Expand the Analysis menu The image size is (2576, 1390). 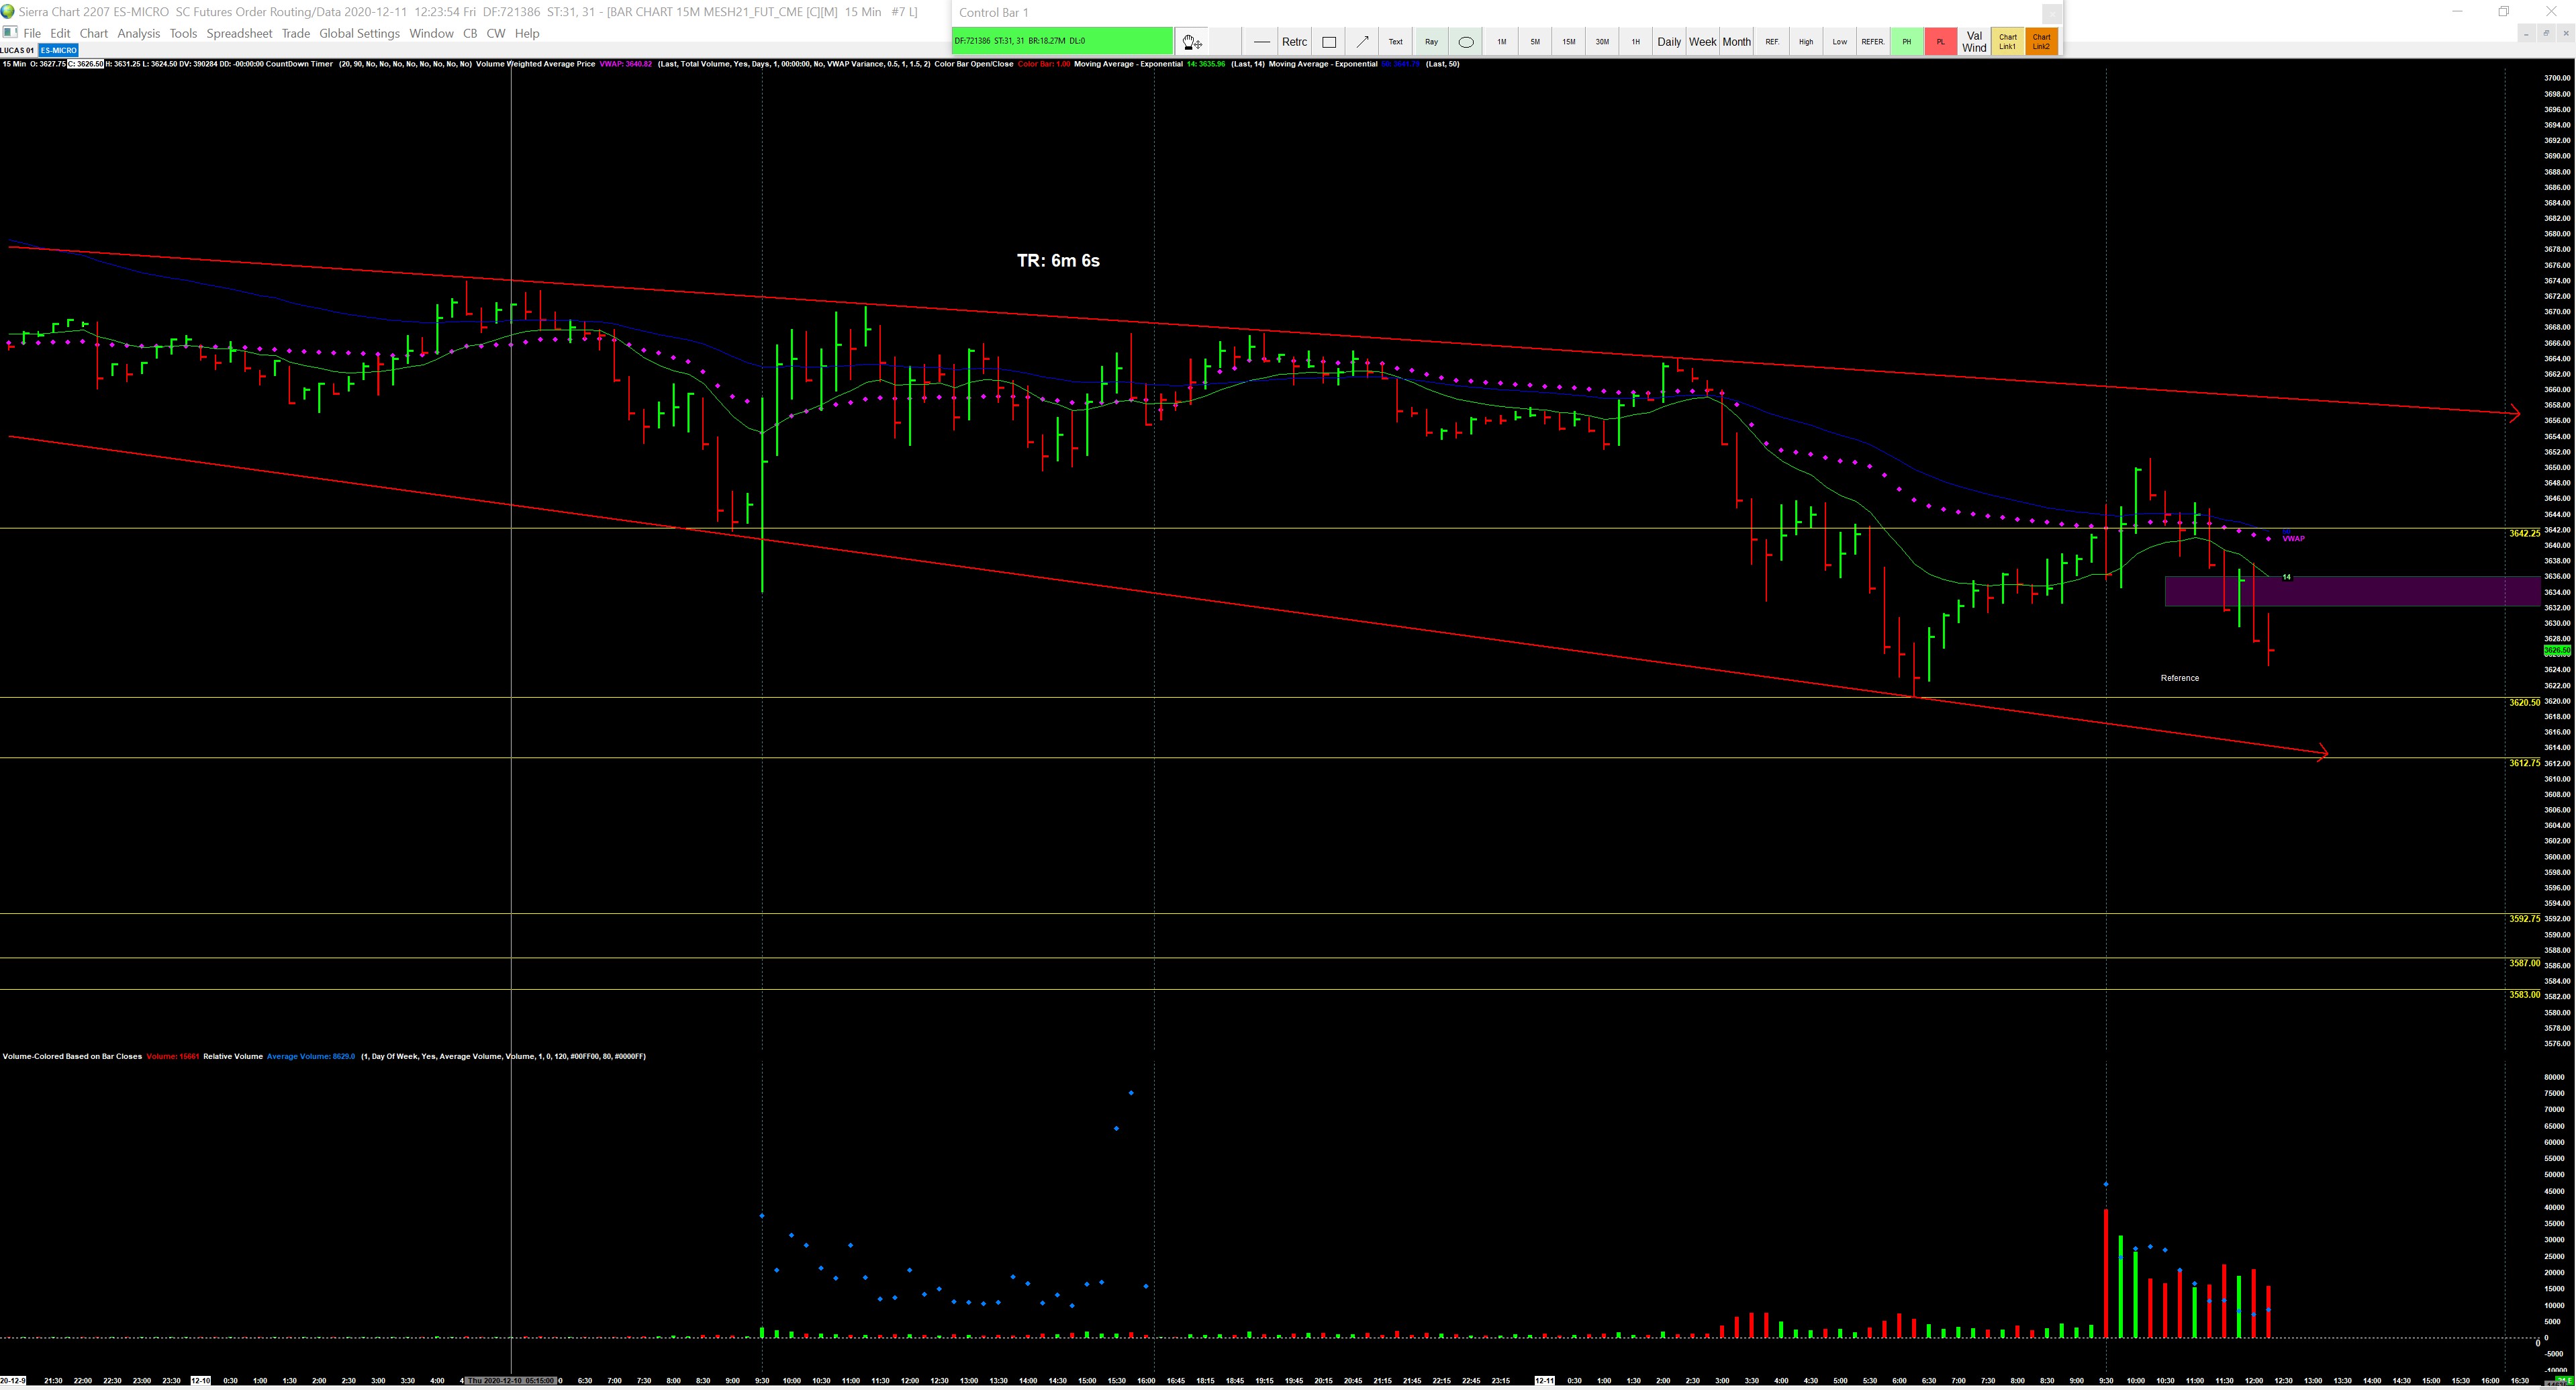coord(138,33)
